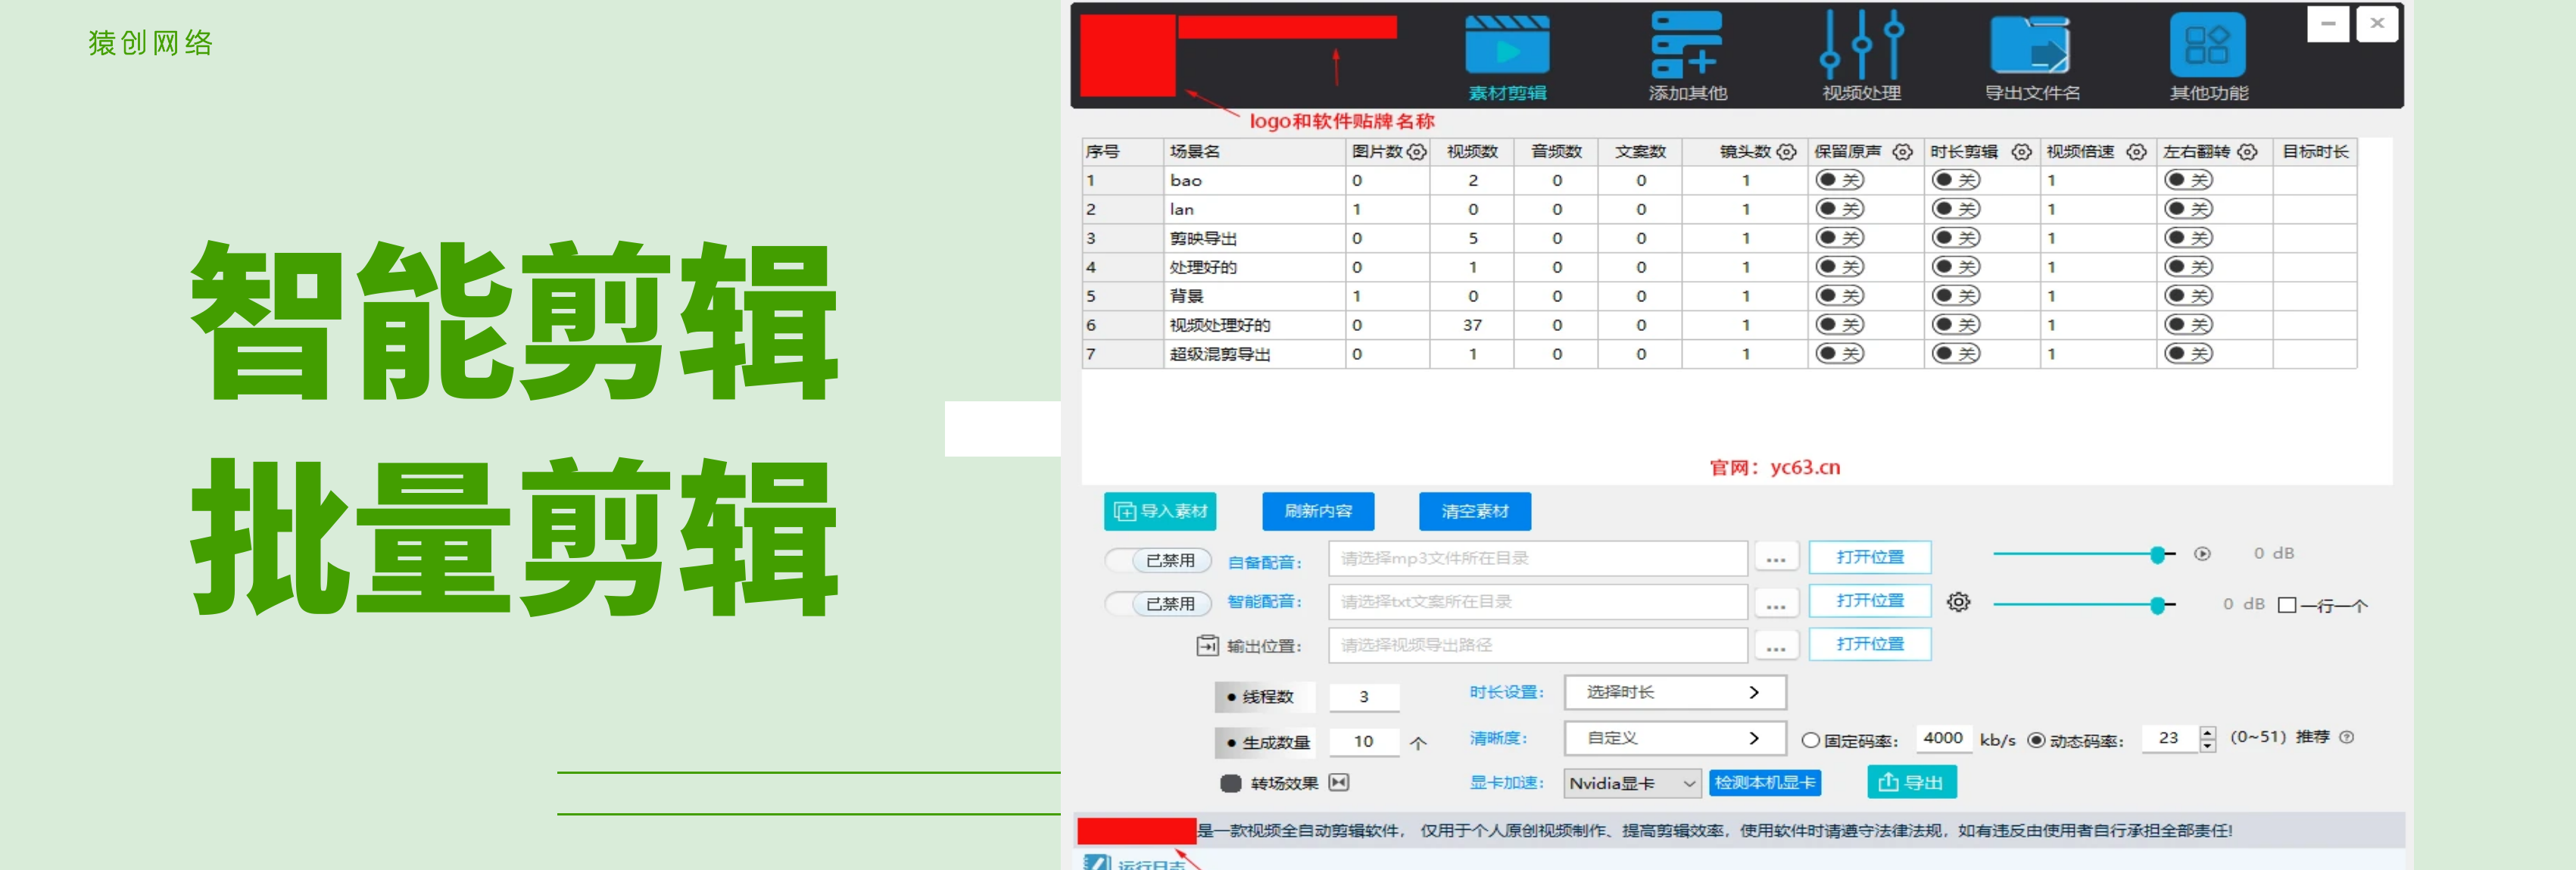Open the 选择时长 duration dropdown
The image size is (2576, 870).
[1675, 692]
